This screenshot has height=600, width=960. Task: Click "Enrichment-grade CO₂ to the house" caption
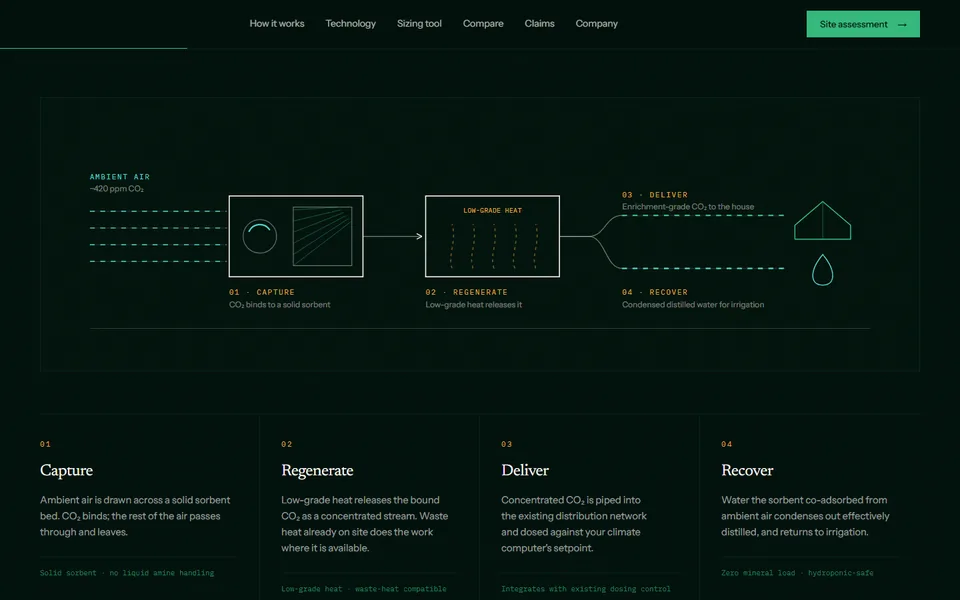(x=688, y=207)
